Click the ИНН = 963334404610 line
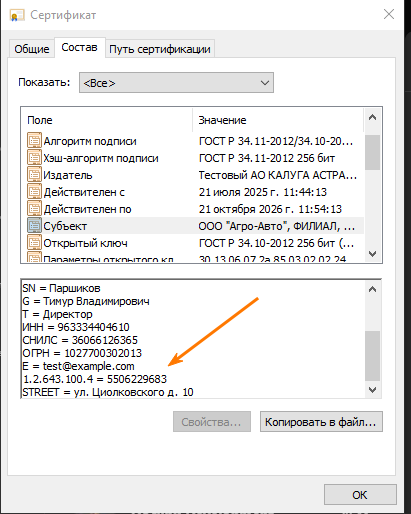The width and height of the screenshot is (411, 514). 76,327
